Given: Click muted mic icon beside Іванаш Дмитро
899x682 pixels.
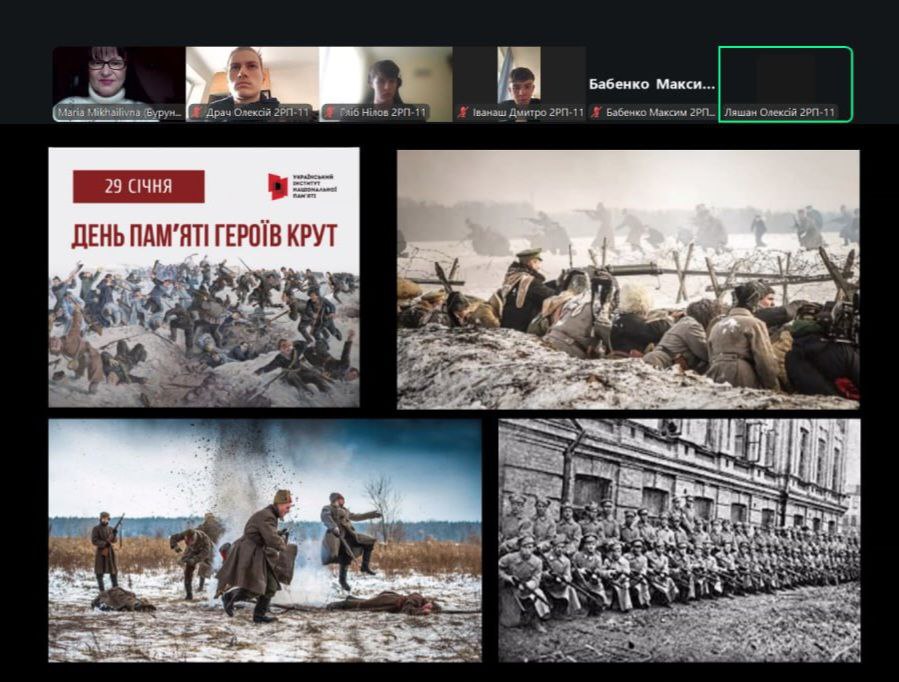Looking at the screenshot, I should [x=463, y=113].
